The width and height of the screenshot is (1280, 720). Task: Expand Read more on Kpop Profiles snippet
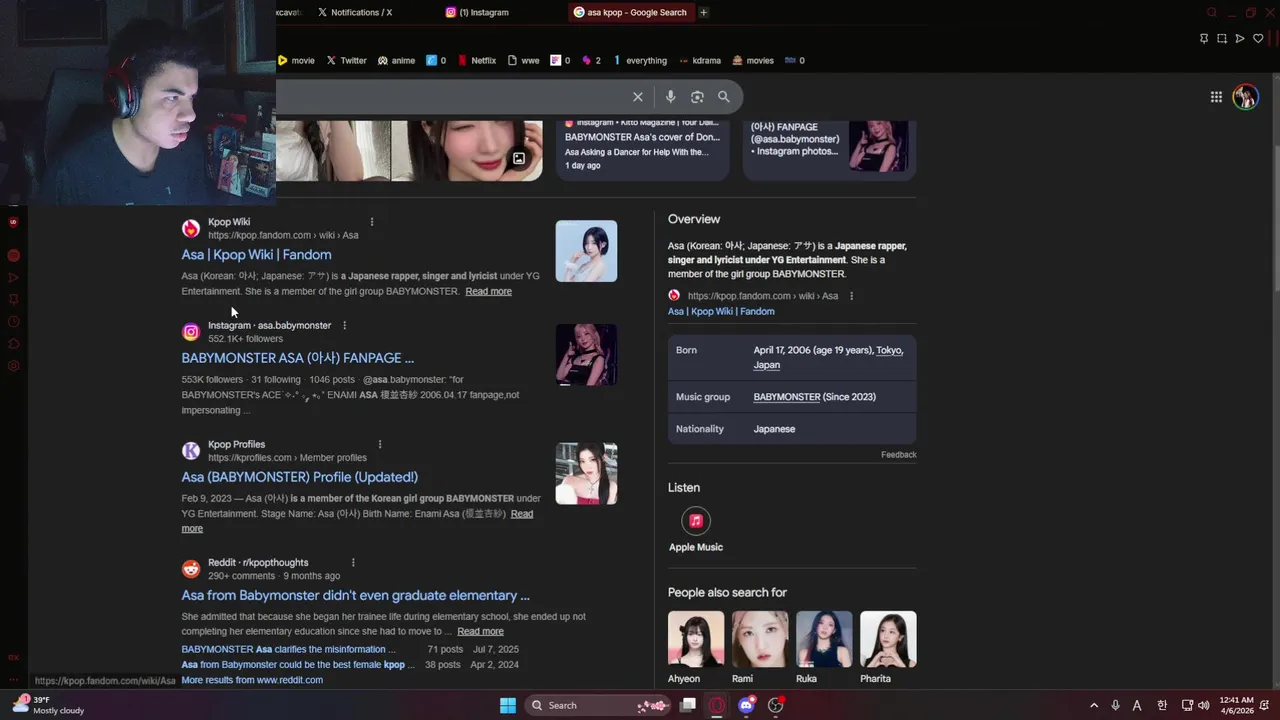point(522,514)
